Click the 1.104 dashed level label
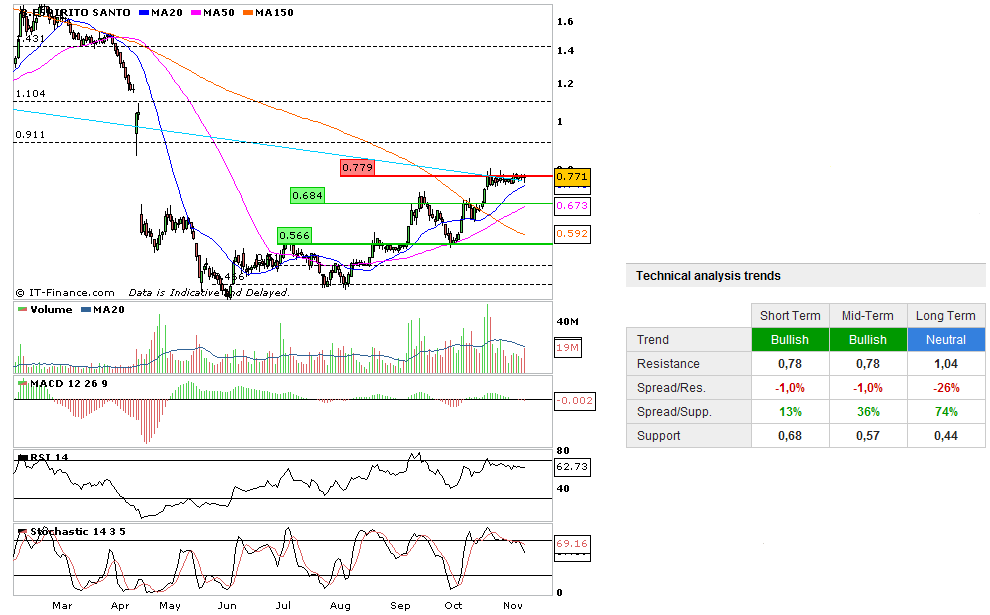The image size is (990, 615). [30, 93]
